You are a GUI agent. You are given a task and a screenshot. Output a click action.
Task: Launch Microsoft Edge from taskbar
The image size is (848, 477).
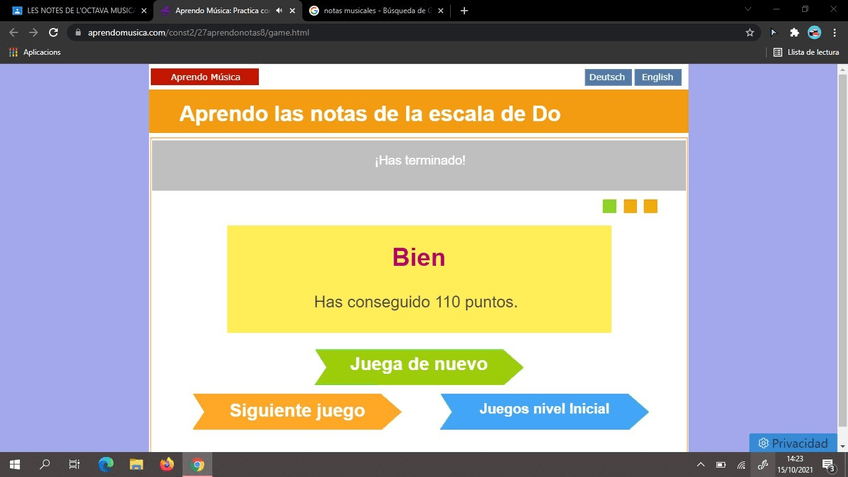tap(105, 464)
